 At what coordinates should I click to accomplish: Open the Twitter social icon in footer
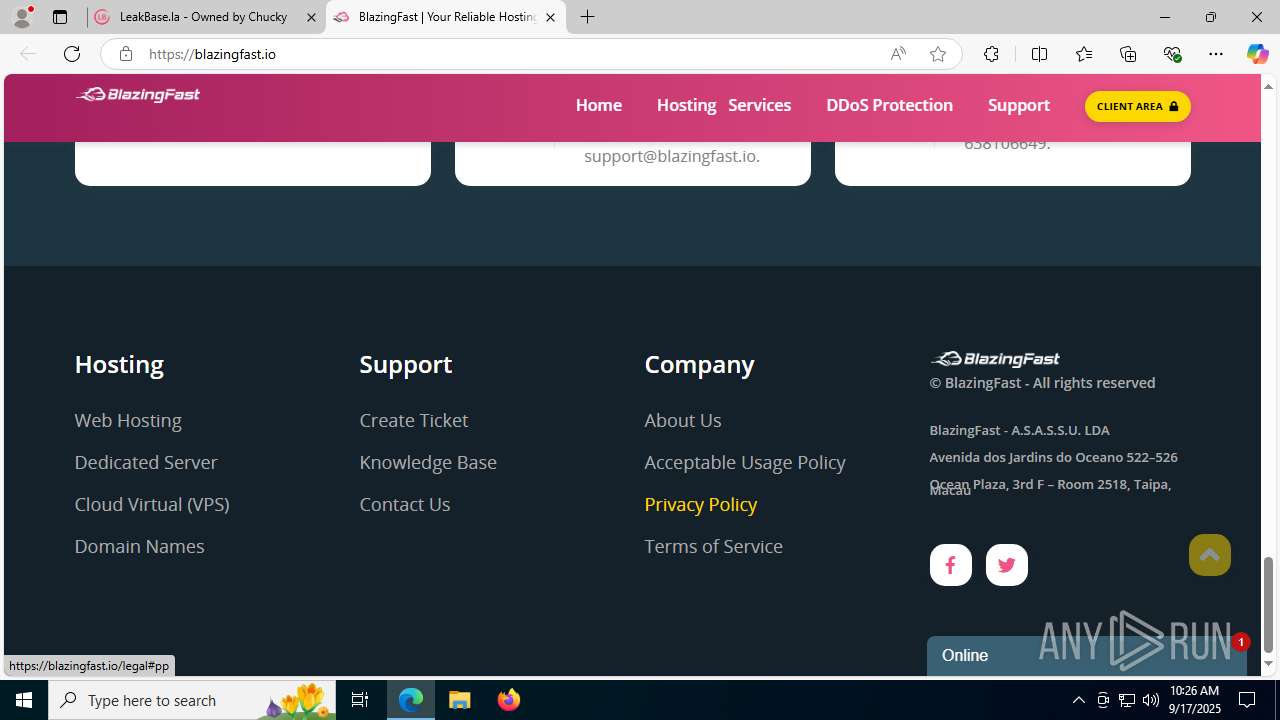pos(1006,565)
